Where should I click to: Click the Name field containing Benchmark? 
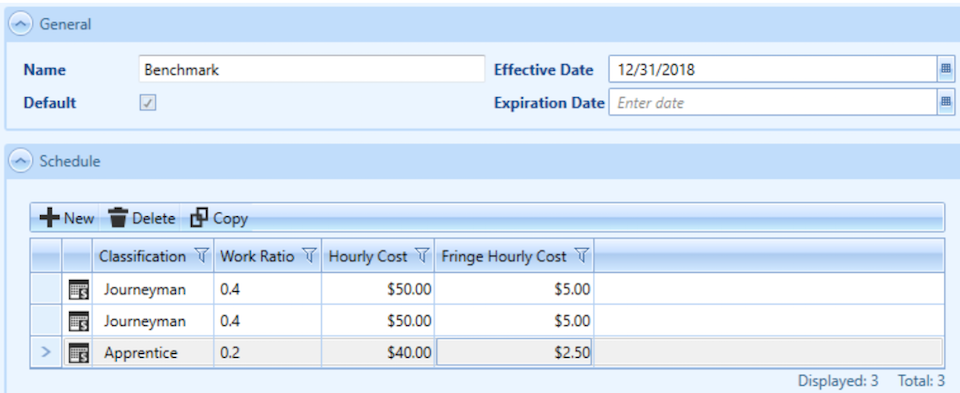(312, 70)
